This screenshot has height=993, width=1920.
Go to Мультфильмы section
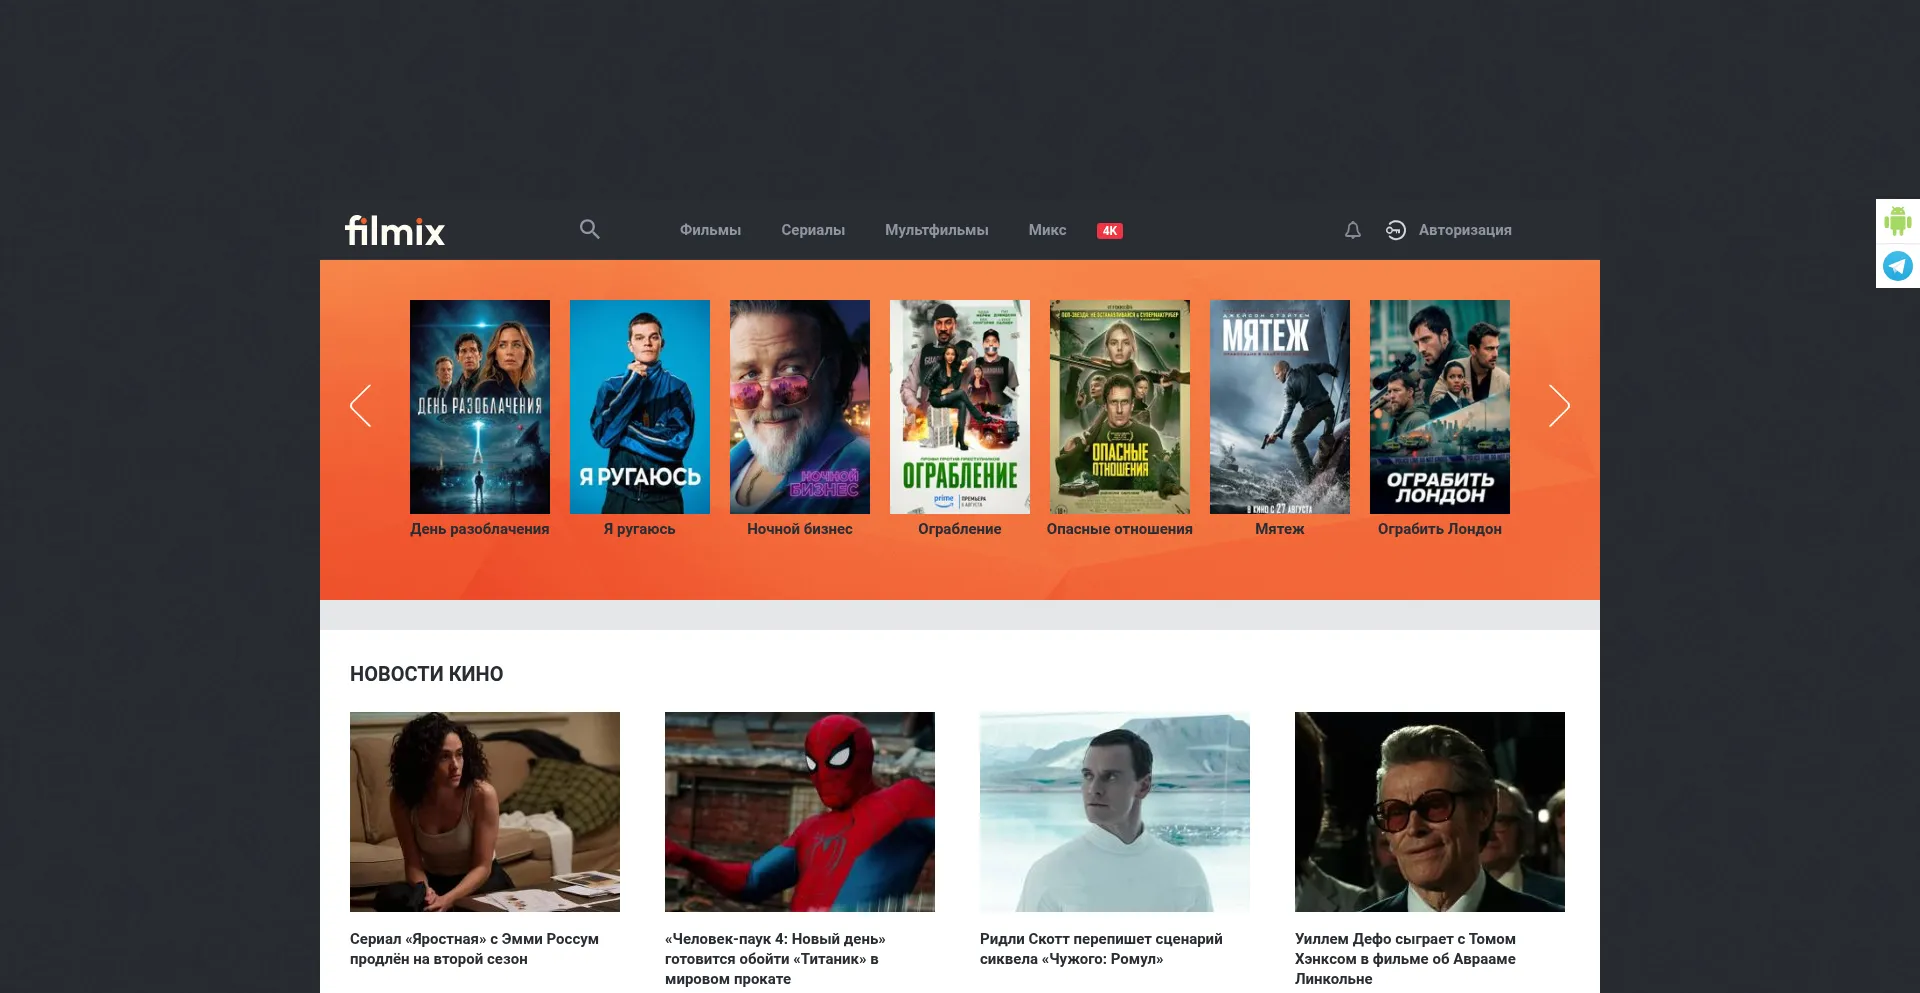[x=937, y=230]
